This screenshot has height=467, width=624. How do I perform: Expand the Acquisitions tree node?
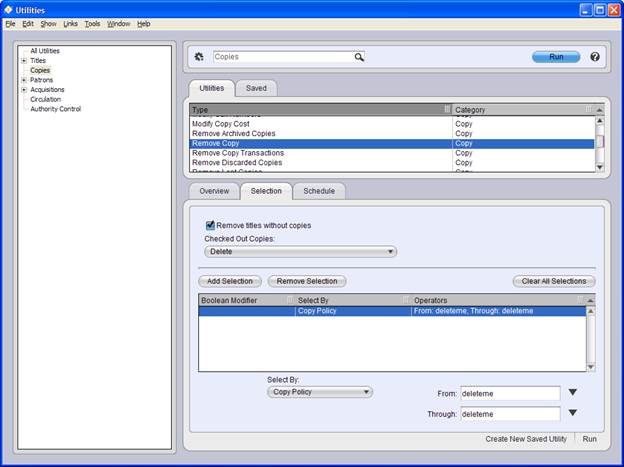[x=23, y=90]
